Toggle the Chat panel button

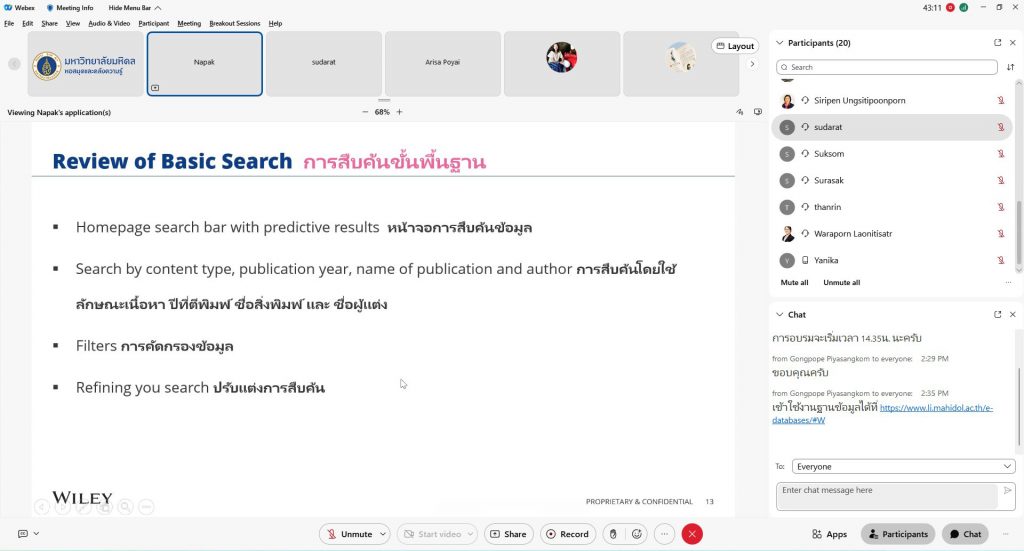tap(966, 534)
